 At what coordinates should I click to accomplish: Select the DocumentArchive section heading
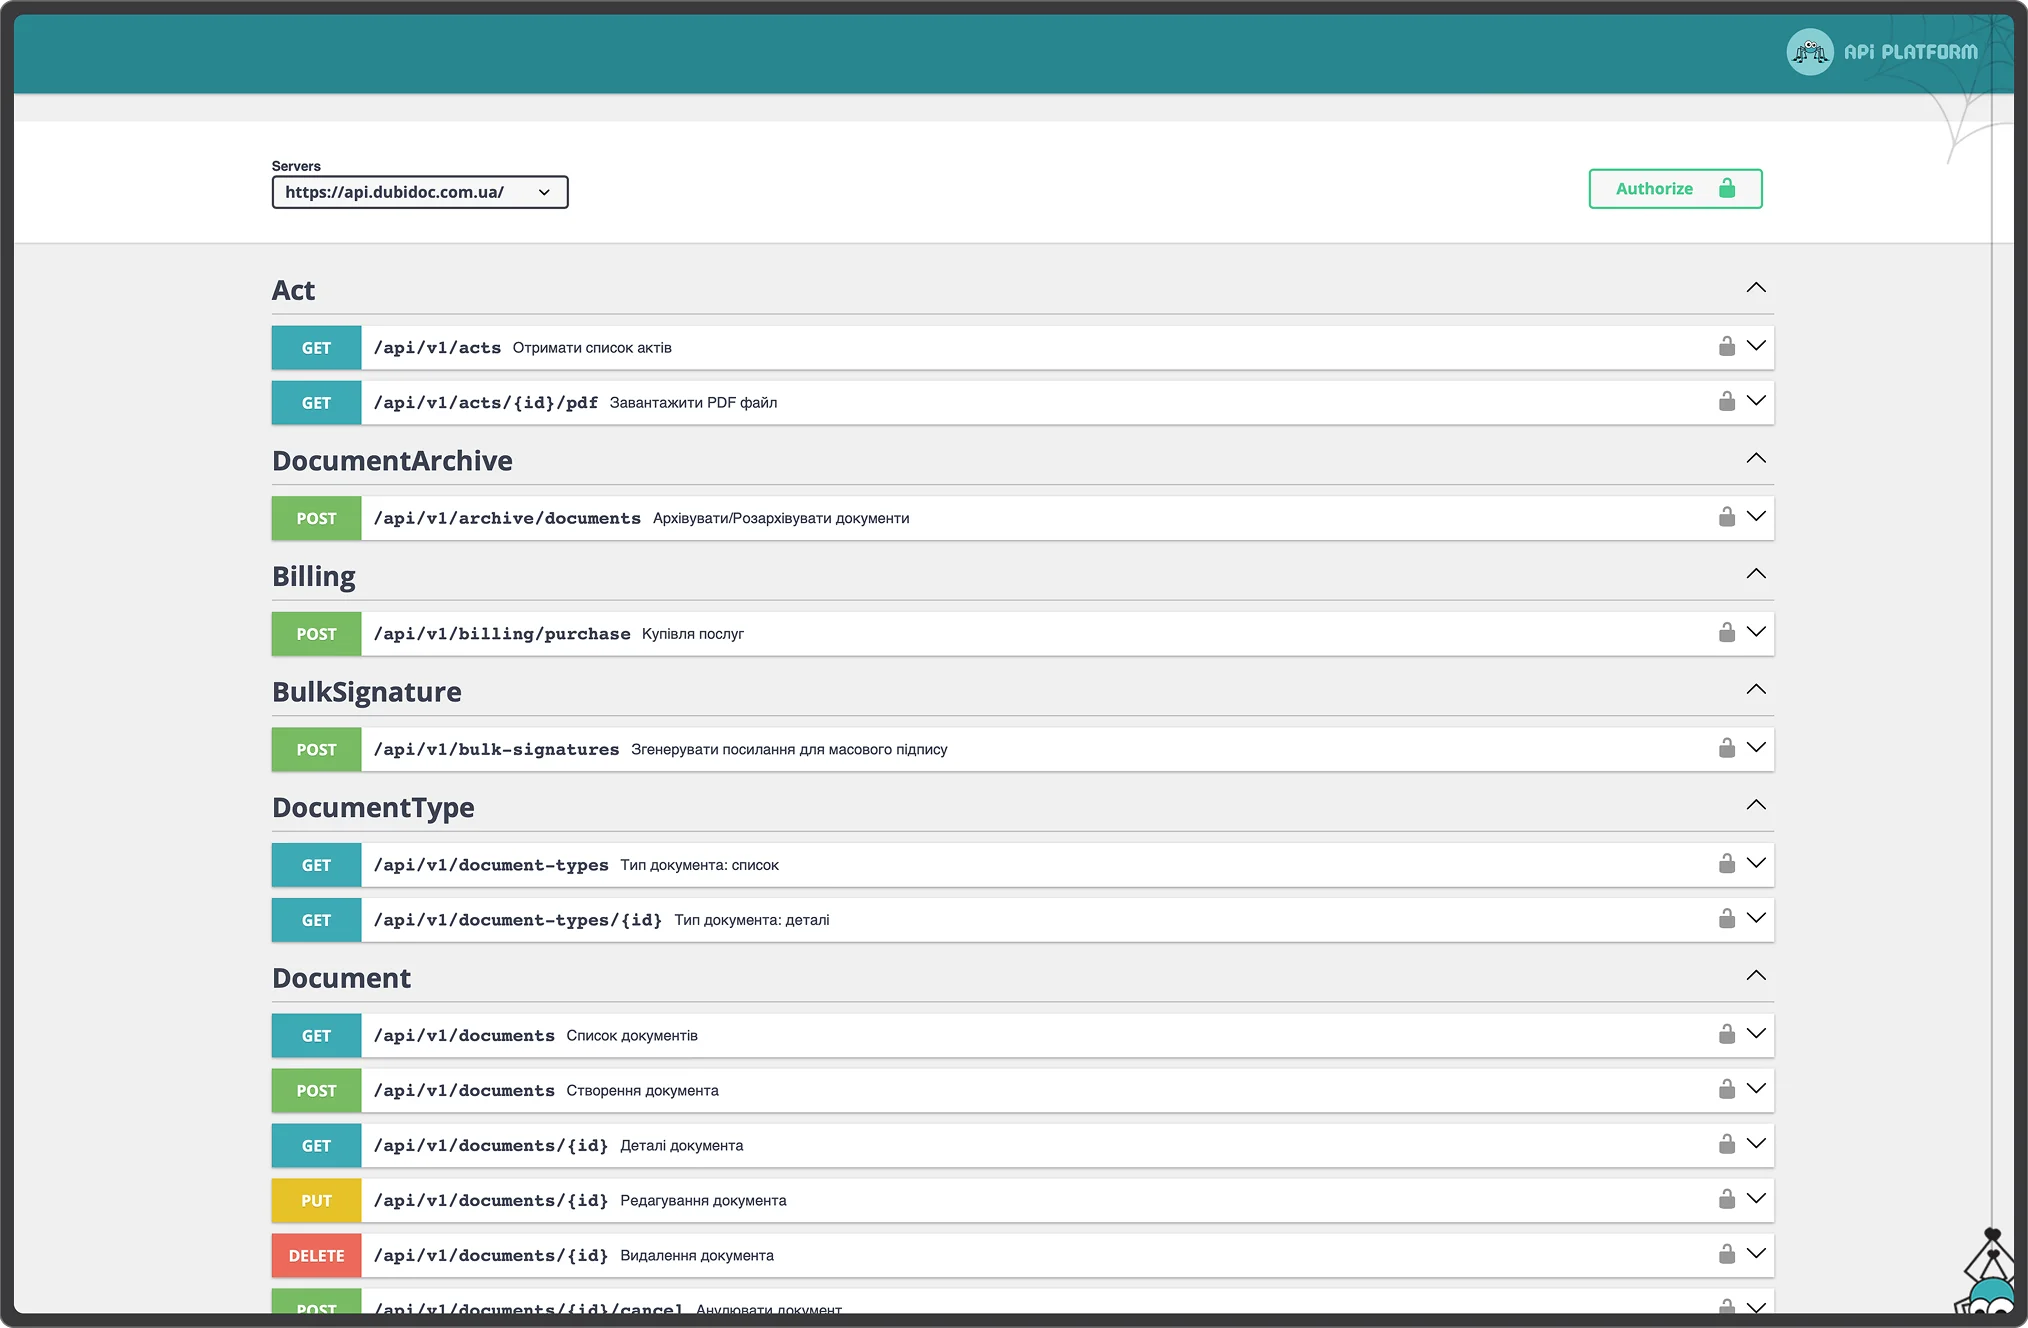pos(392,461)
